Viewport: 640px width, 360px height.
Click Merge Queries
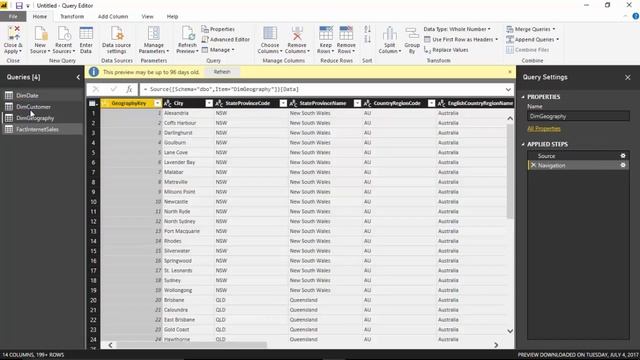531,29
